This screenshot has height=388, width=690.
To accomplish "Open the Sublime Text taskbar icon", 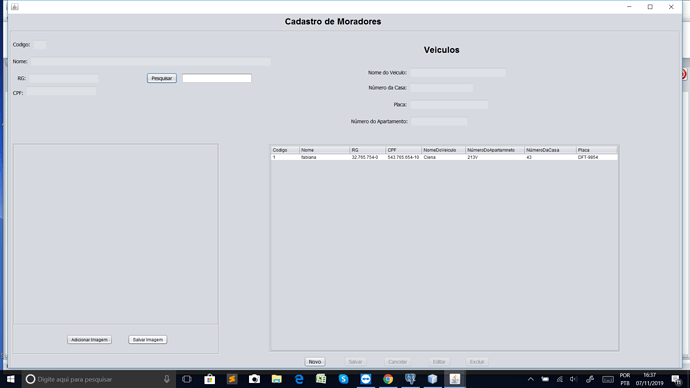I will (x=232, y=379).
